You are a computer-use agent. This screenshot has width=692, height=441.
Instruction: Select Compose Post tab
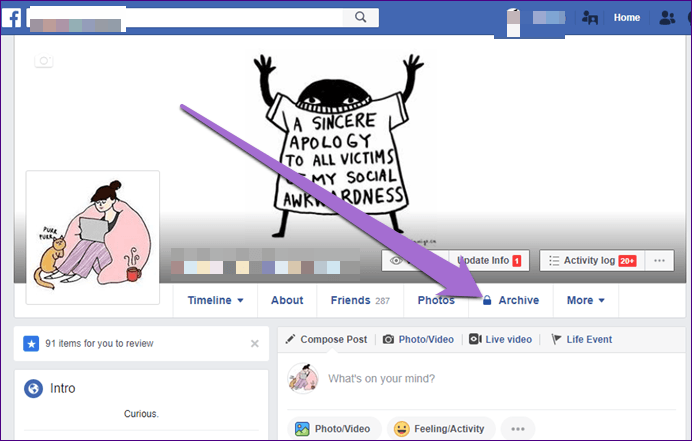326,339
